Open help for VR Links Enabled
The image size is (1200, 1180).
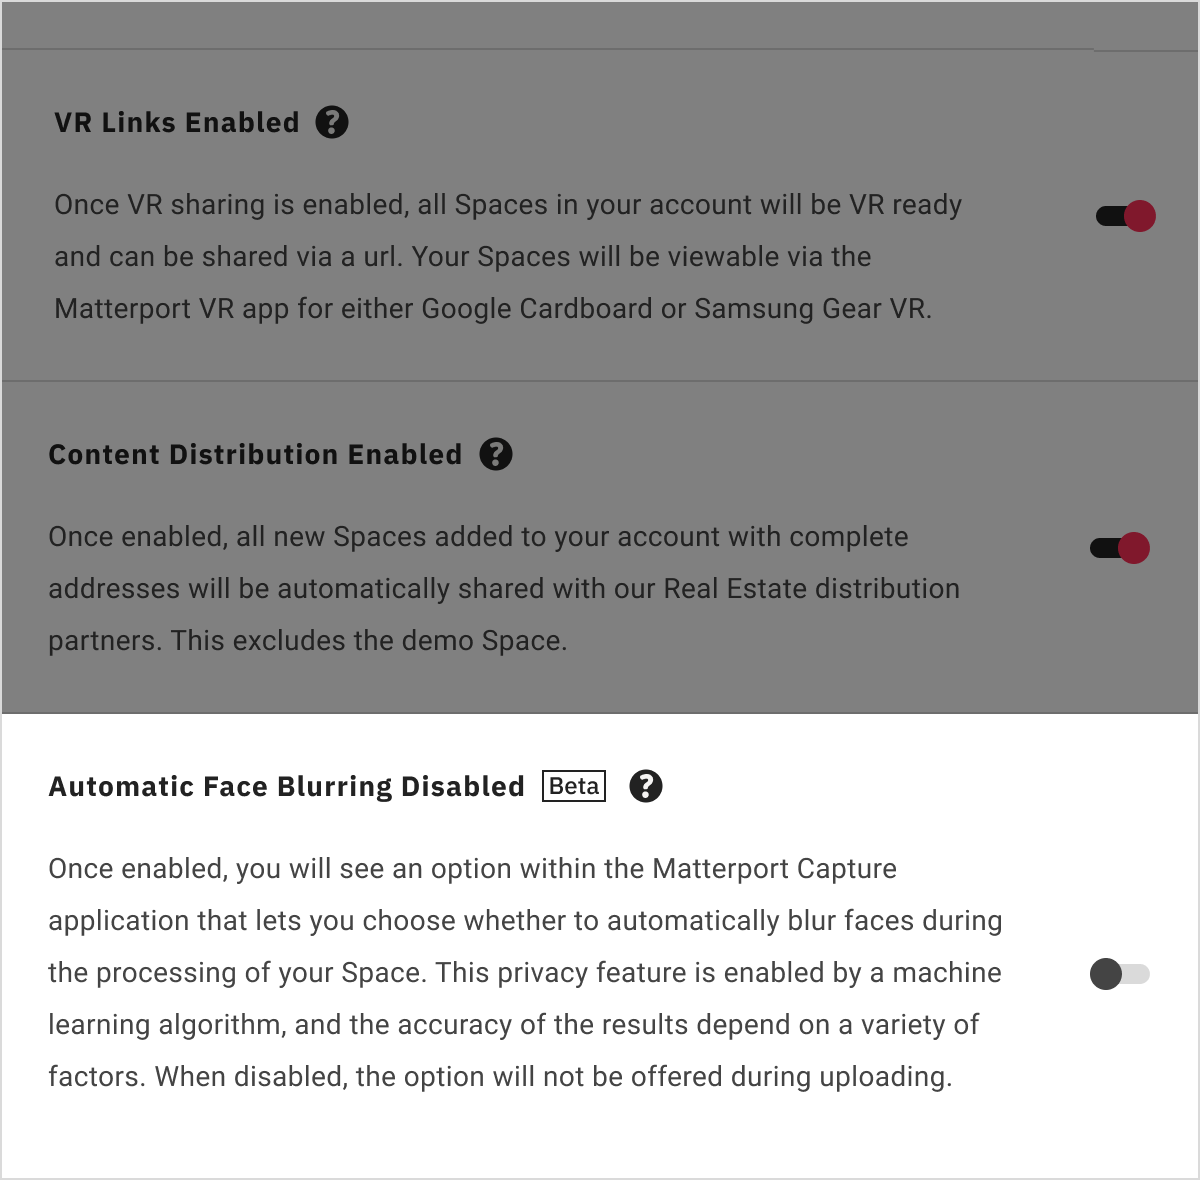(332, 122)
